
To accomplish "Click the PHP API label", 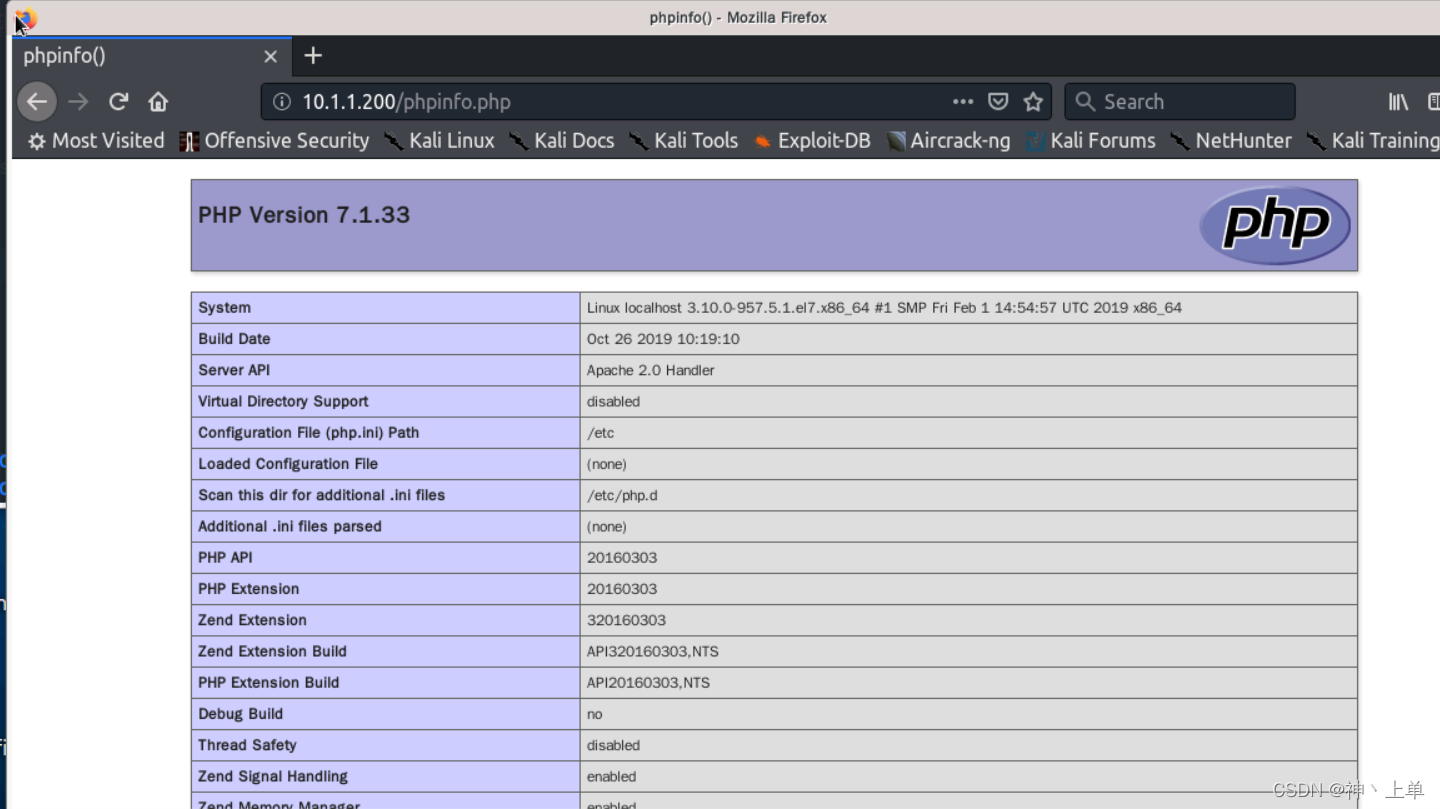I will tap(225, 558).
